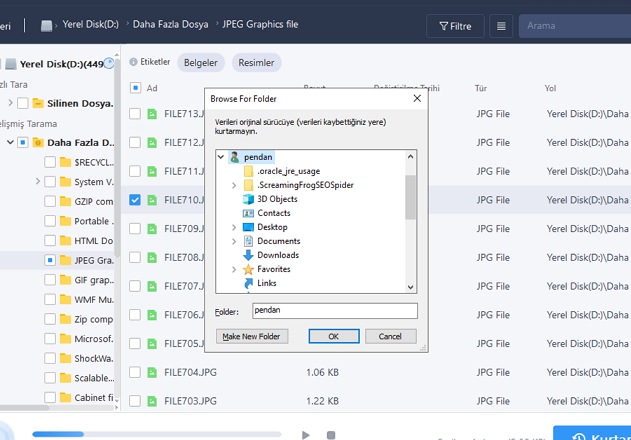
Task: Check the FILE703.JPG checkbox
Action: tap(135, 401)
